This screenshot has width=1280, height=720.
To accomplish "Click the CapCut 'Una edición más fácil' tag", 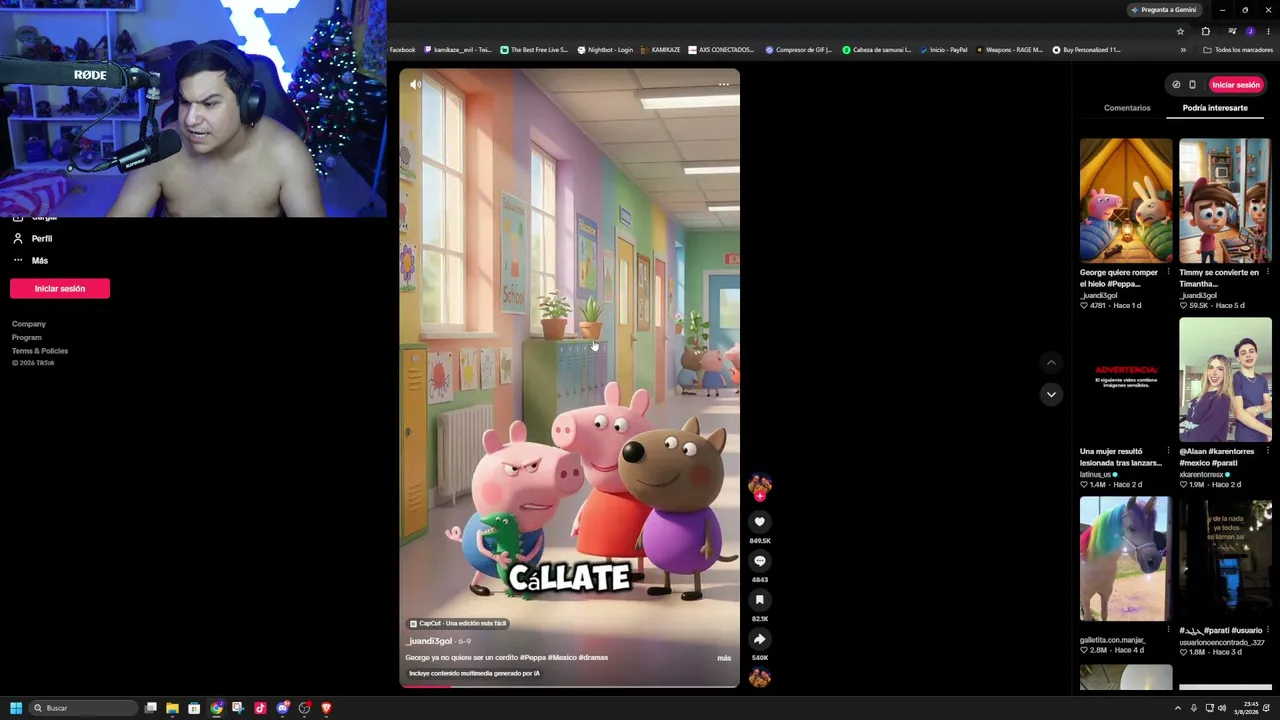I will 458,623.
